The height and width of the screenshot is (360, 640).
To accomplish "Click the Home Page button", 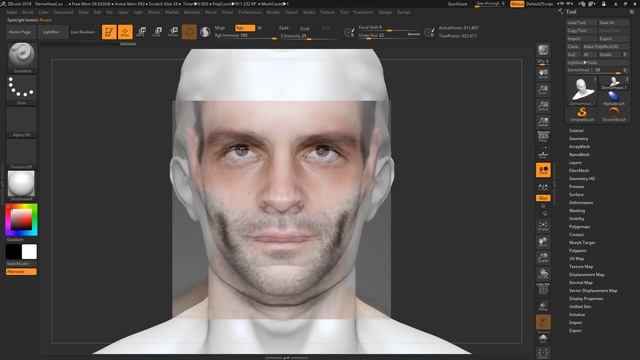I will pos(21,32).
